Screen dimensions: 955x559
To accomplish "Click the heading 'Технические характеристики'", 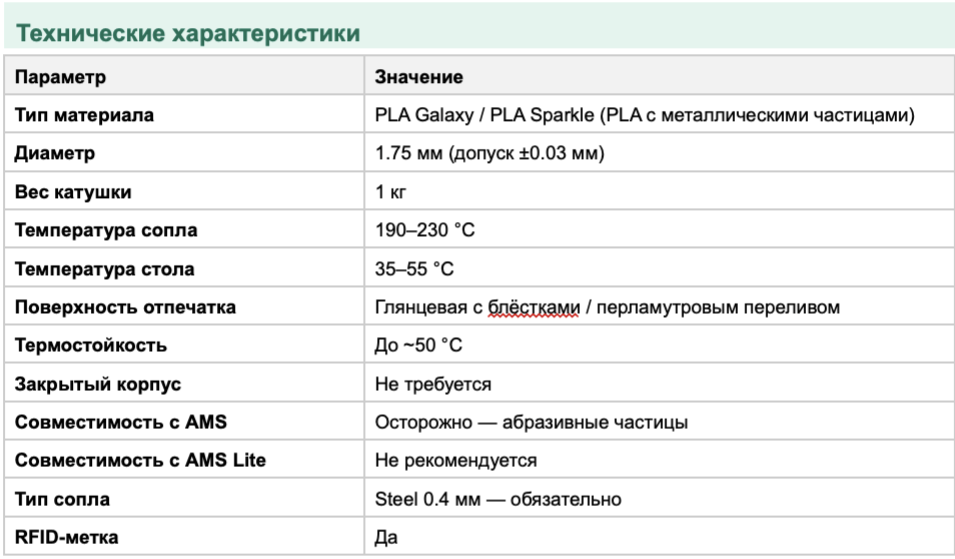I will point(188,33).
